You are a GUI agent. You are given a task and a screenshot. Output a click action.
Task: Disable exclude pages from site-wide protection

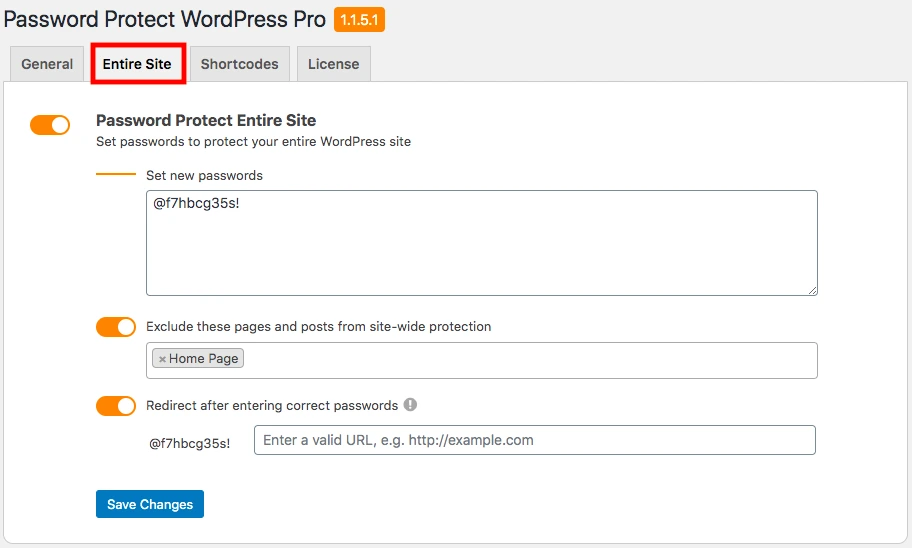(116, 327)
